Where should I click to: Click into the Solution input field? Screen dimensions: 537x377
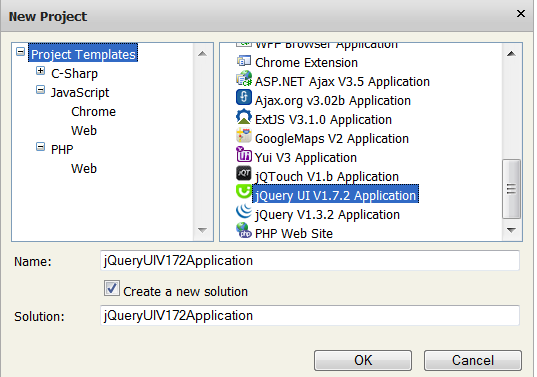pos(310,315)
